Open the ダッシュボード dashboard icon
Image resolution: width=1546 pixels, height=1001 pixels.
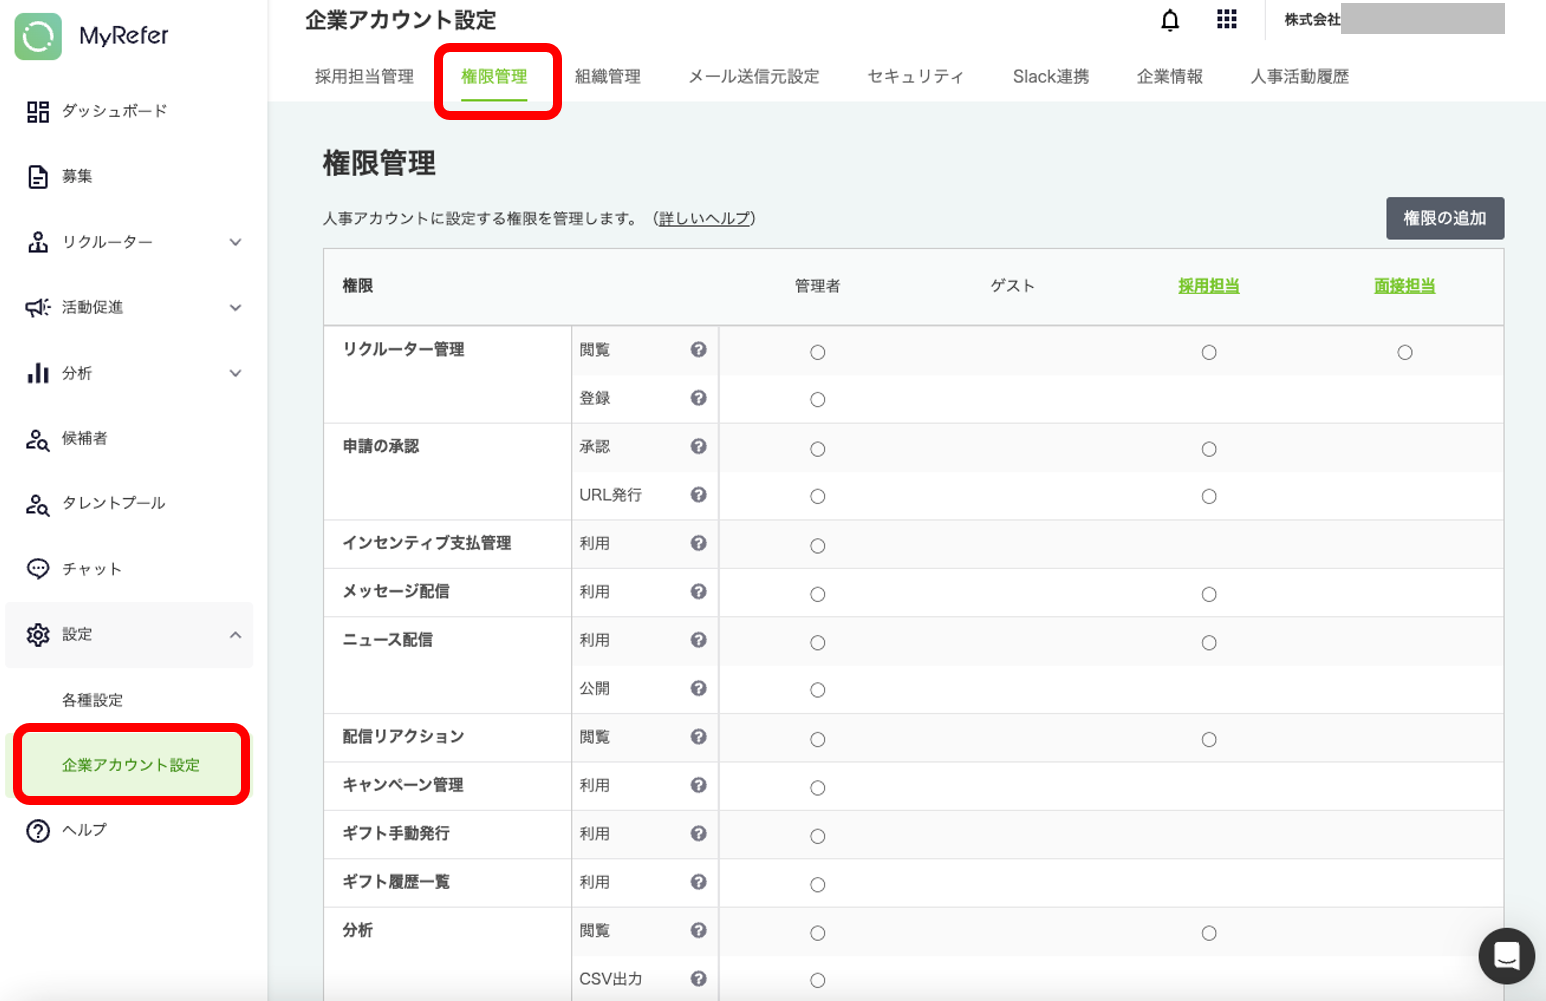38,111
